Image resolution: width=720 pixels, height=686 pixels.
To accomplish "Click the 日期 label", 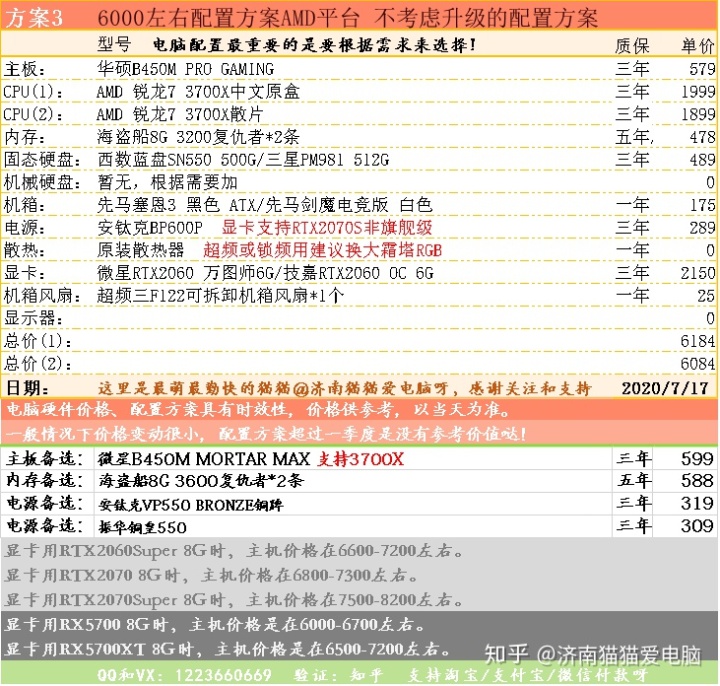I will click(27, 388).
